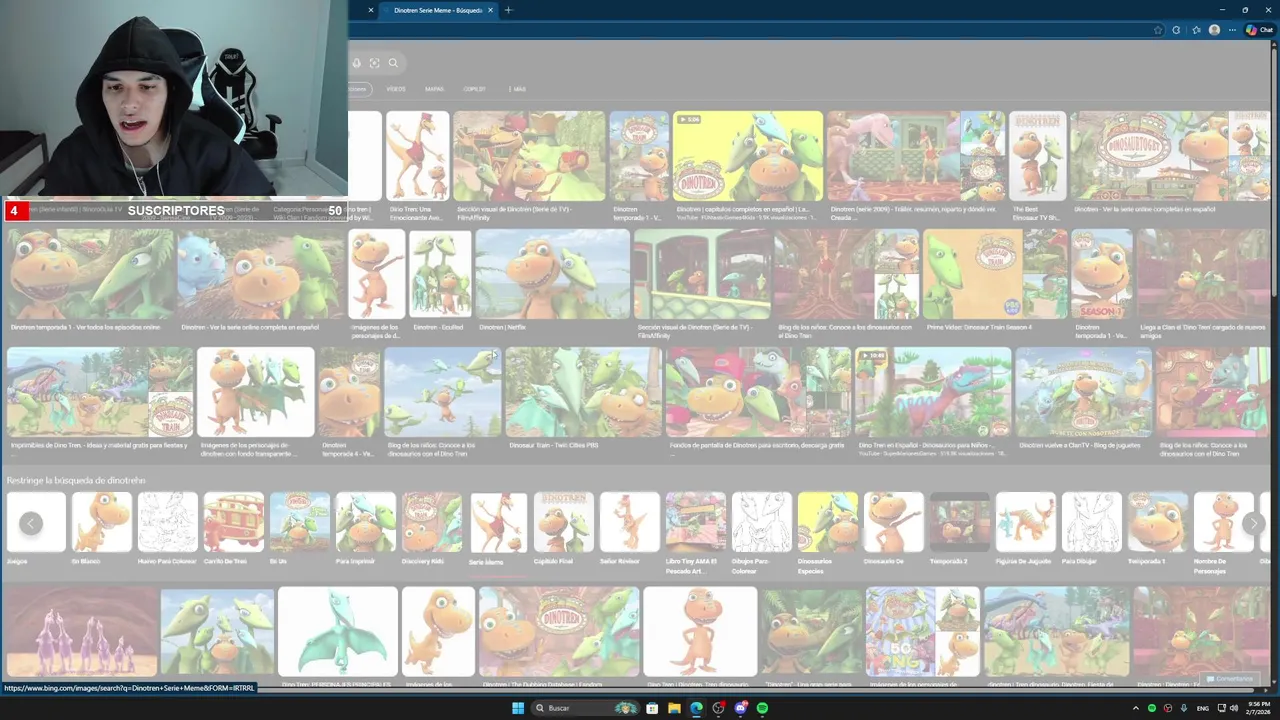Open the browser profile avatar
This screenshot has width=1280, height=720.
point(1214,30)
